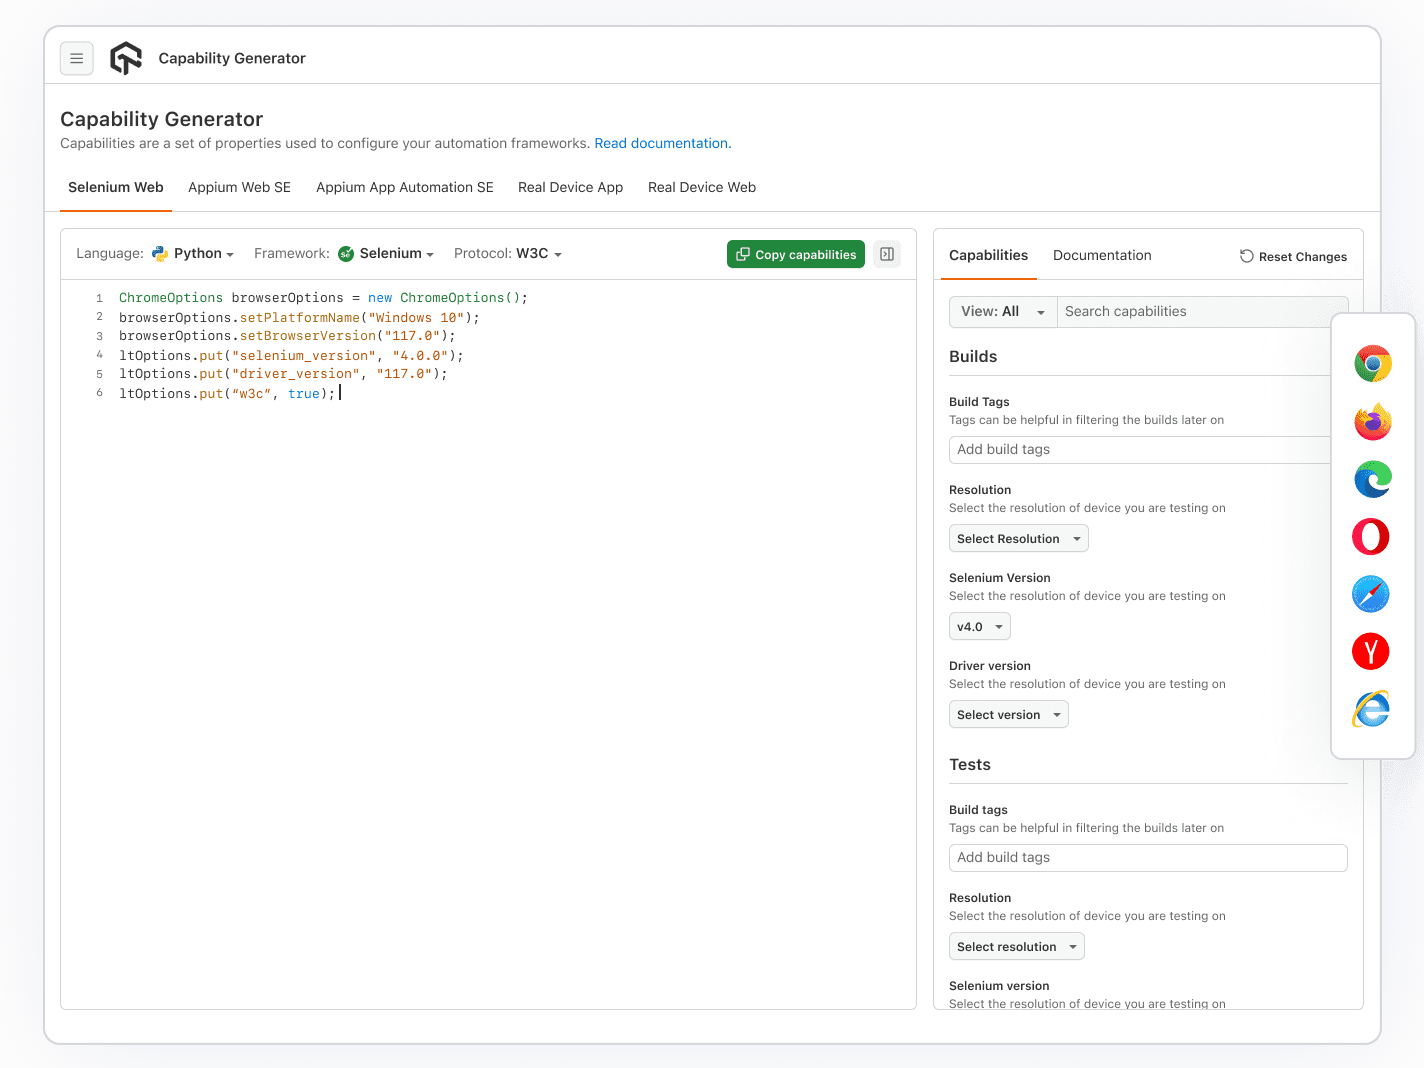Select the Opera browser icon
1424x1068 pixels.
point(1370,536)
